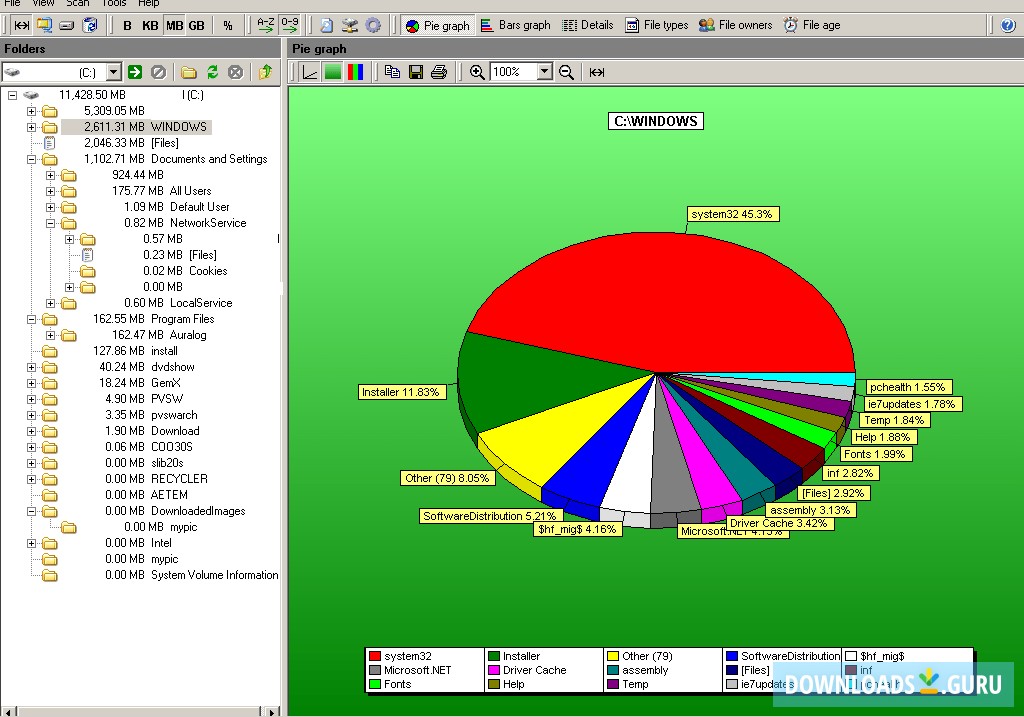Click the zoom in magnifier icon

pyautogui.click(x=477, y=72)
